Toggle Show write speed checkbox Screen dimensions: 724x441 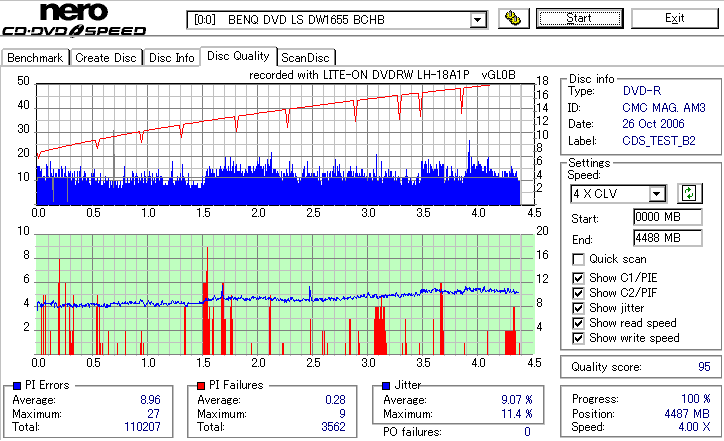(x=578, y=338)
